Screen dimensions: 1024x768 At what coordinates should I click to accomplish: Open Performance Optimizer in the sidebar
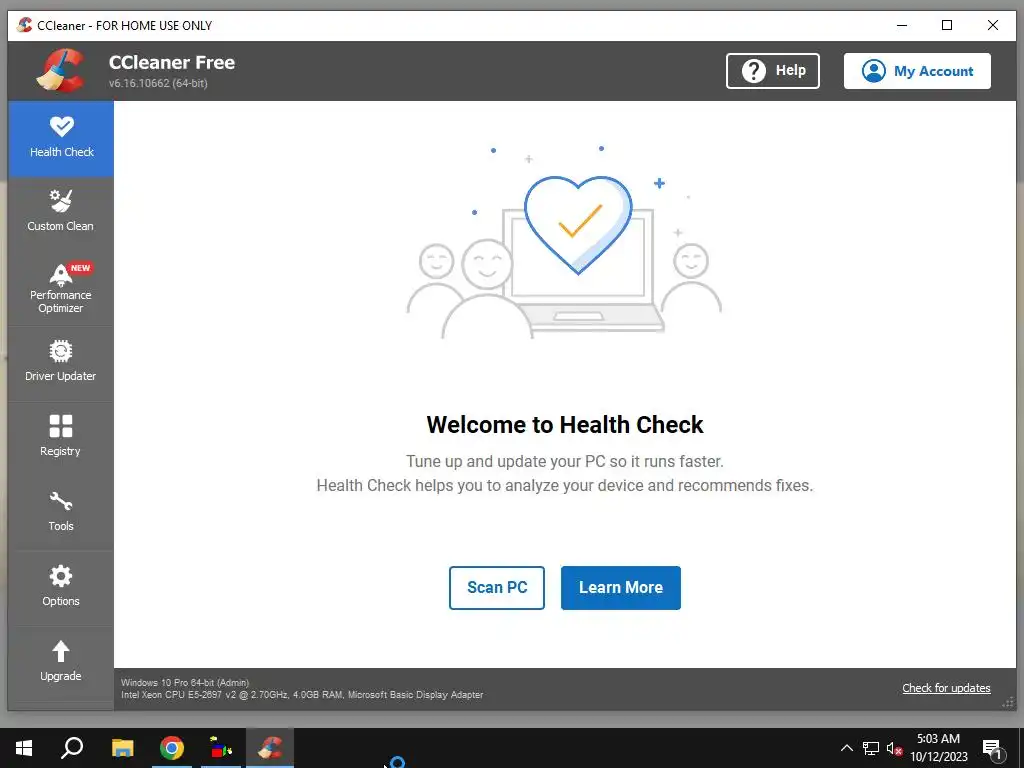(61, 288)
